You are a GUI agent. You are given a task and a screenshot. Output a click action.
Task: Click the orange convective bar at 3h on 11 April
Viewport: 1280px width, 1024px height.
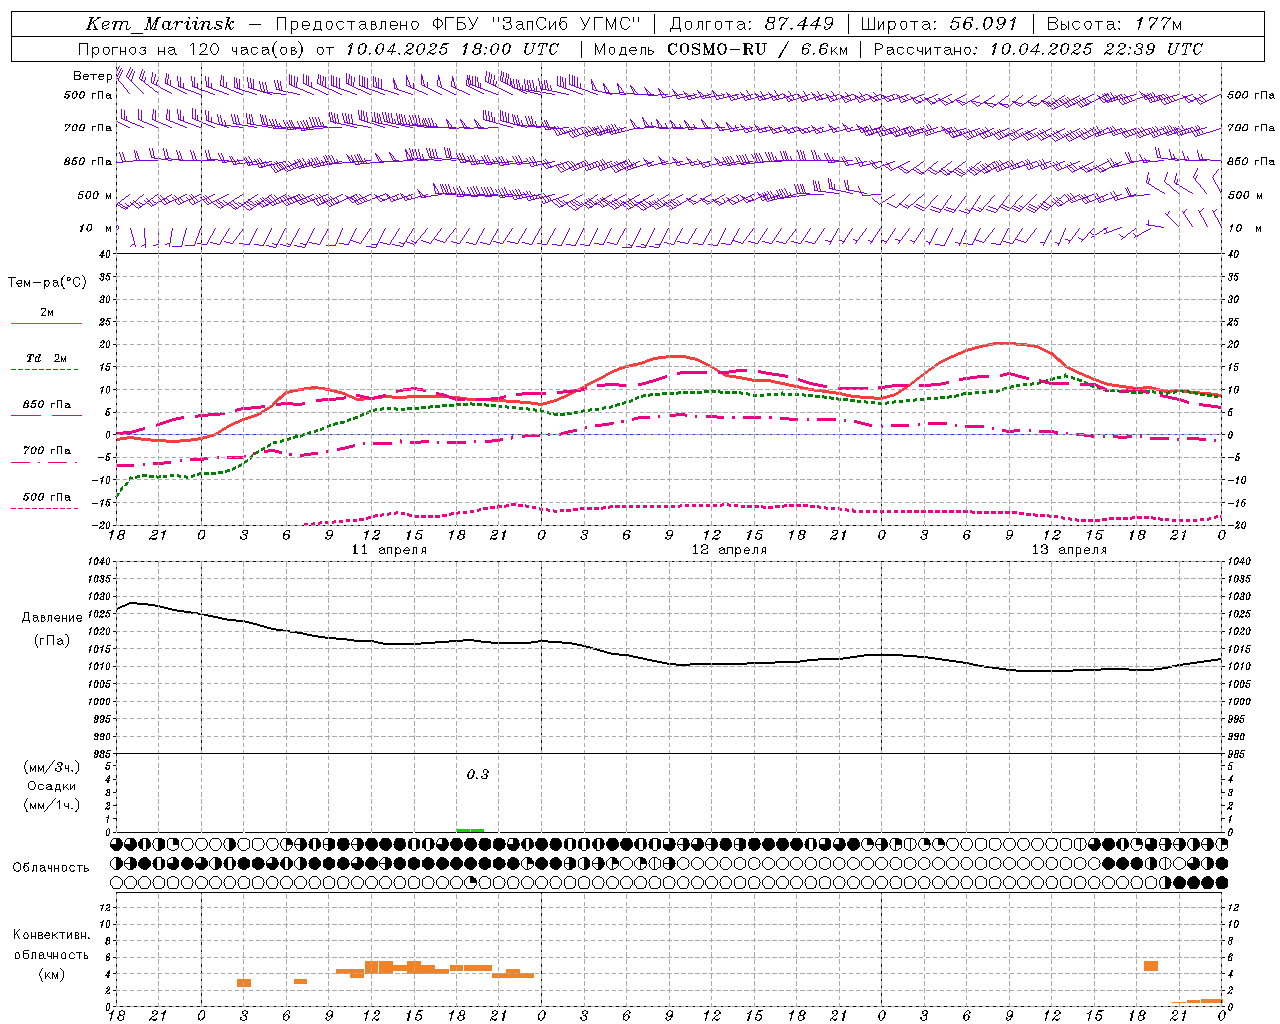pyautogui.click(x=244, y=983)
